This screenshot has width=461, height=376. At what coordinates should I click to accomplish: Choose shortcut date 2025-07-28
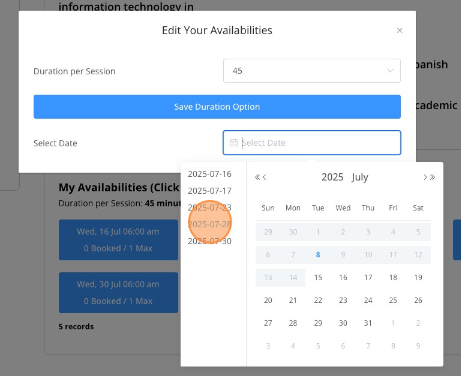pyautogui.click(x=209, y=224)
